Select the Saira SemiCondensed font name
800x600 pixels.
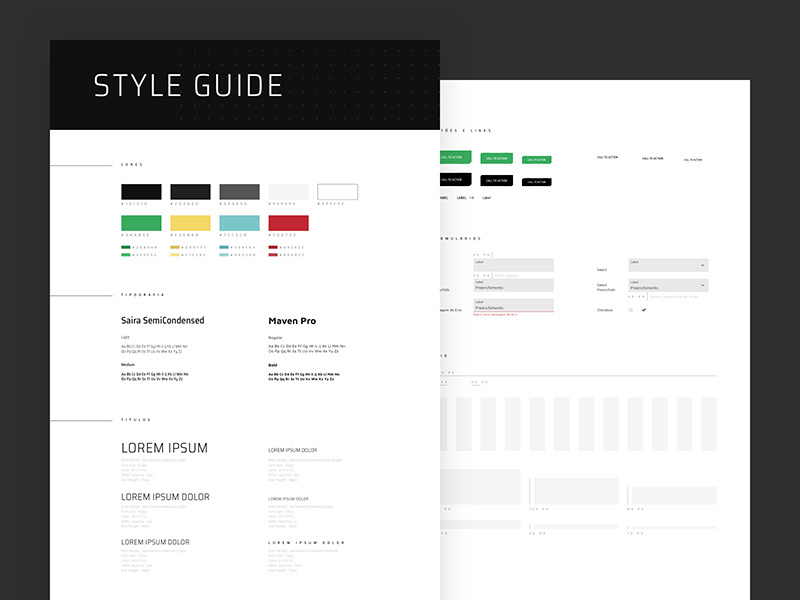click(163, 320)
